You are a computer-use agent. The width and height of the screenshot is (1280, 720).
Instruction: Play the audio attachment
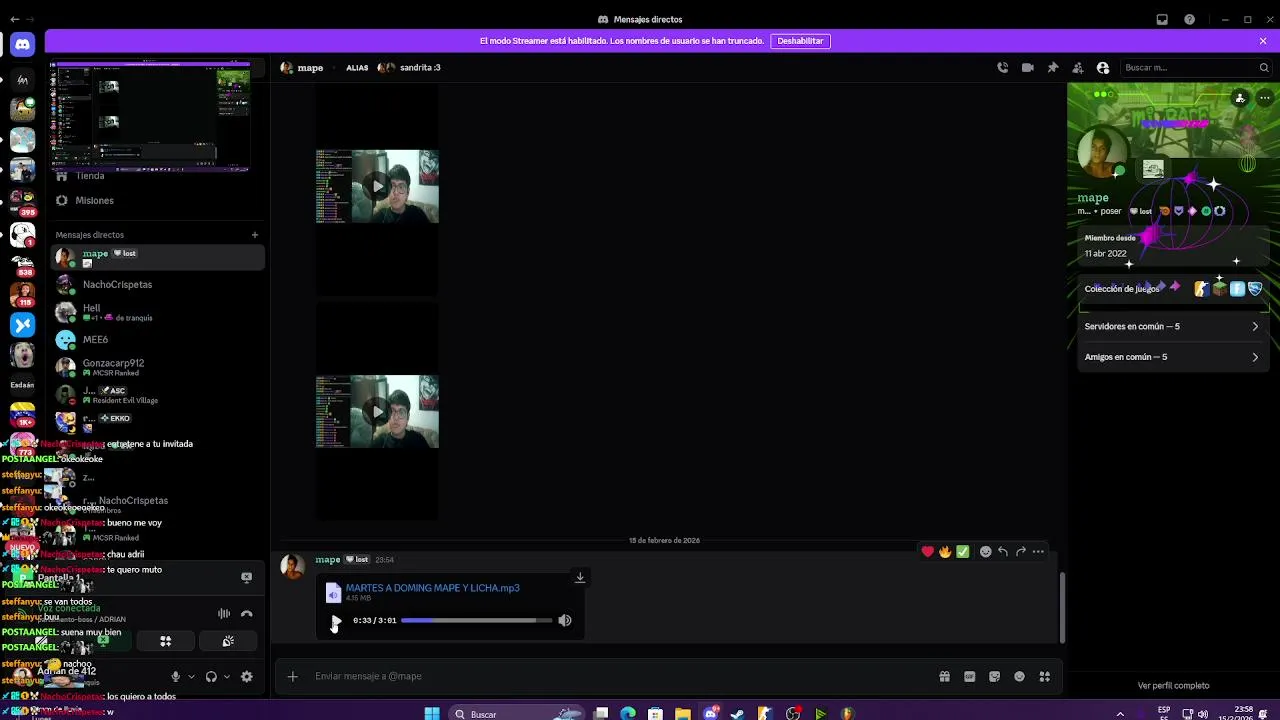click(x=336, y=621)
